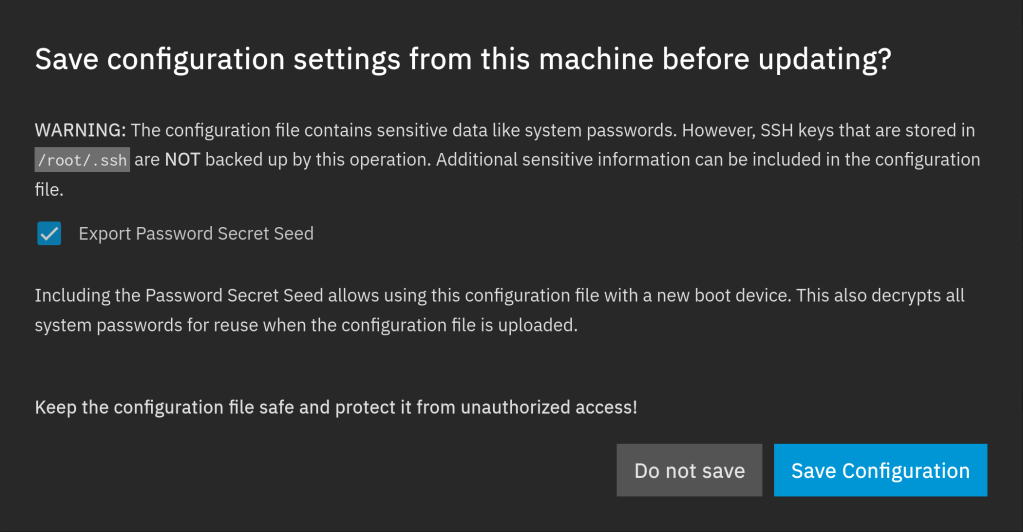This screenshot has height=532, width=1023.
Task: Click the word 'updating?' in the heading
Action: click(x=820, y=60)
